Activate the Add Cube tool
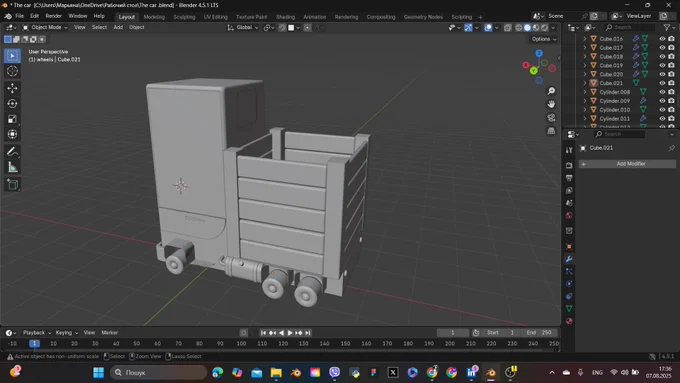The width and height of the screenshot is (680, 383). point(12,184)
